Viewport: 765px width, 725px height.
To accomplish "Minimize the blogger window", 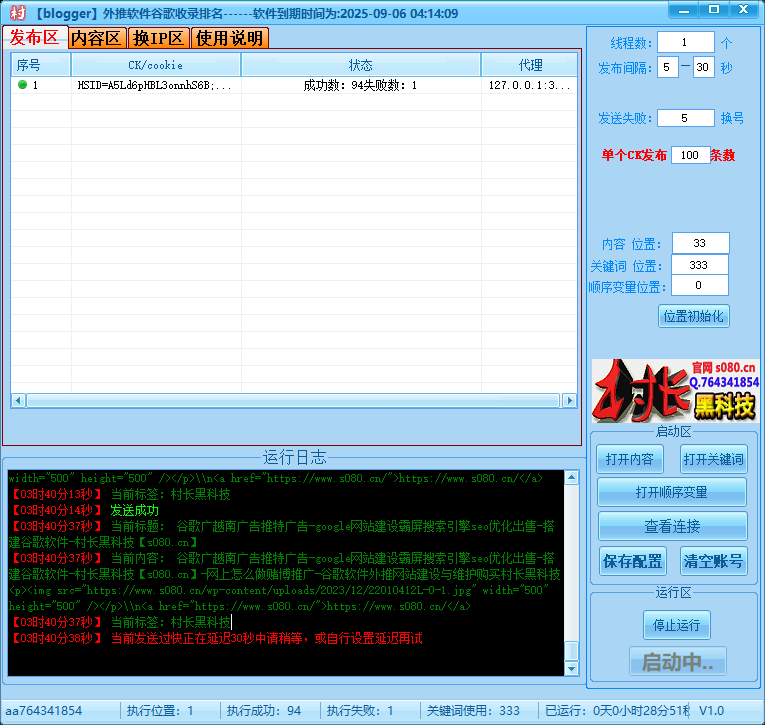I will [684, 10].
